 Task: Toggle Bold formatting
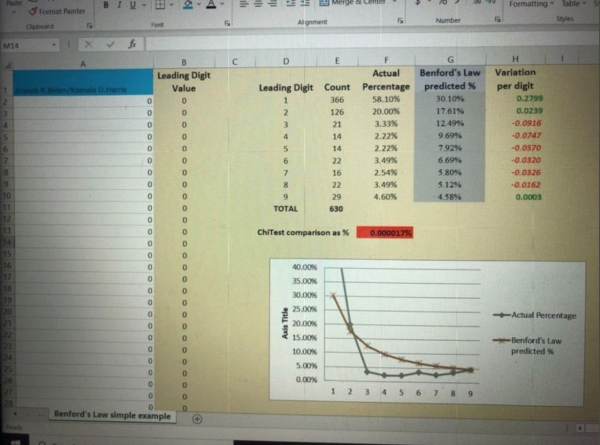coord(103,7)
